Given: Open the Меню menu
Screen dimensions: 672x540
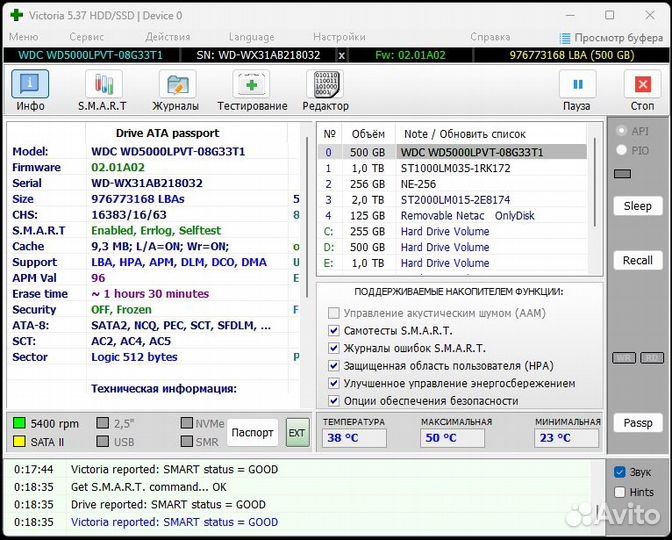Looking at the screenshot, I should [24, 37].
